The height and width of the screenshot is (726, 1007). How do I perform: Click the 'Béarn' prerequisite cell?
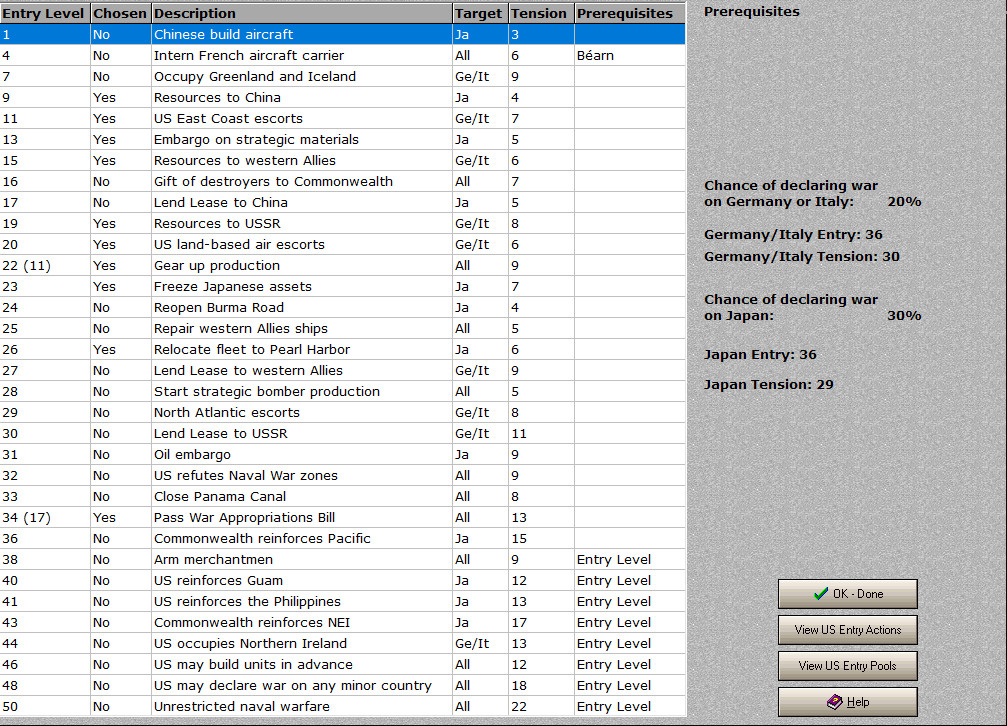629,55
